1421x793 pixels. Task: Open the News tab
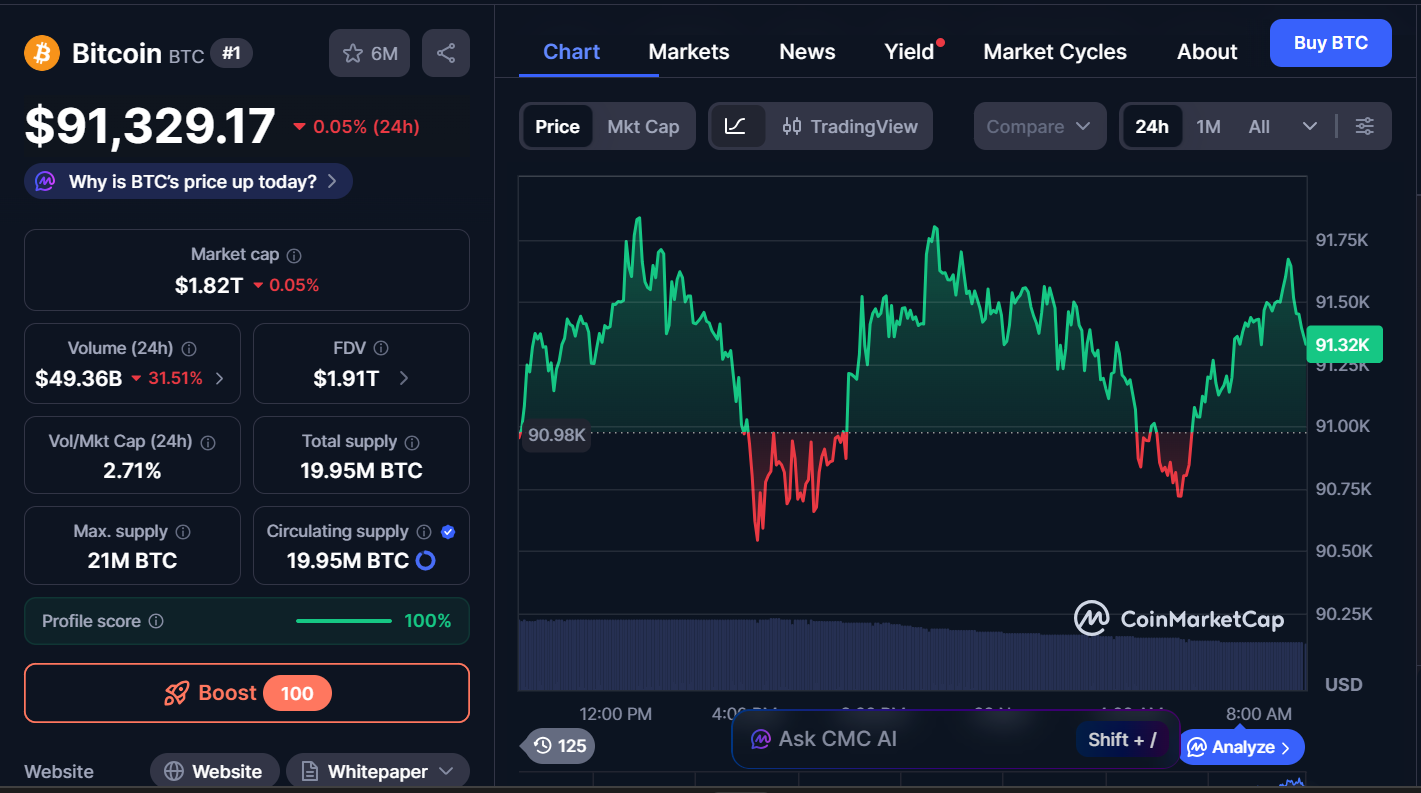point(806,51)
